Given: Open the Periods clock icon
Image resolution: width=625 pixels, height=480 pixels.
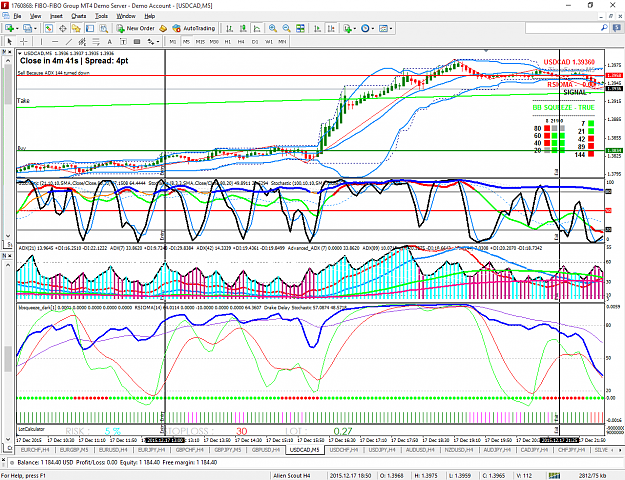Looking at the screenshot, I should (365, 28).
